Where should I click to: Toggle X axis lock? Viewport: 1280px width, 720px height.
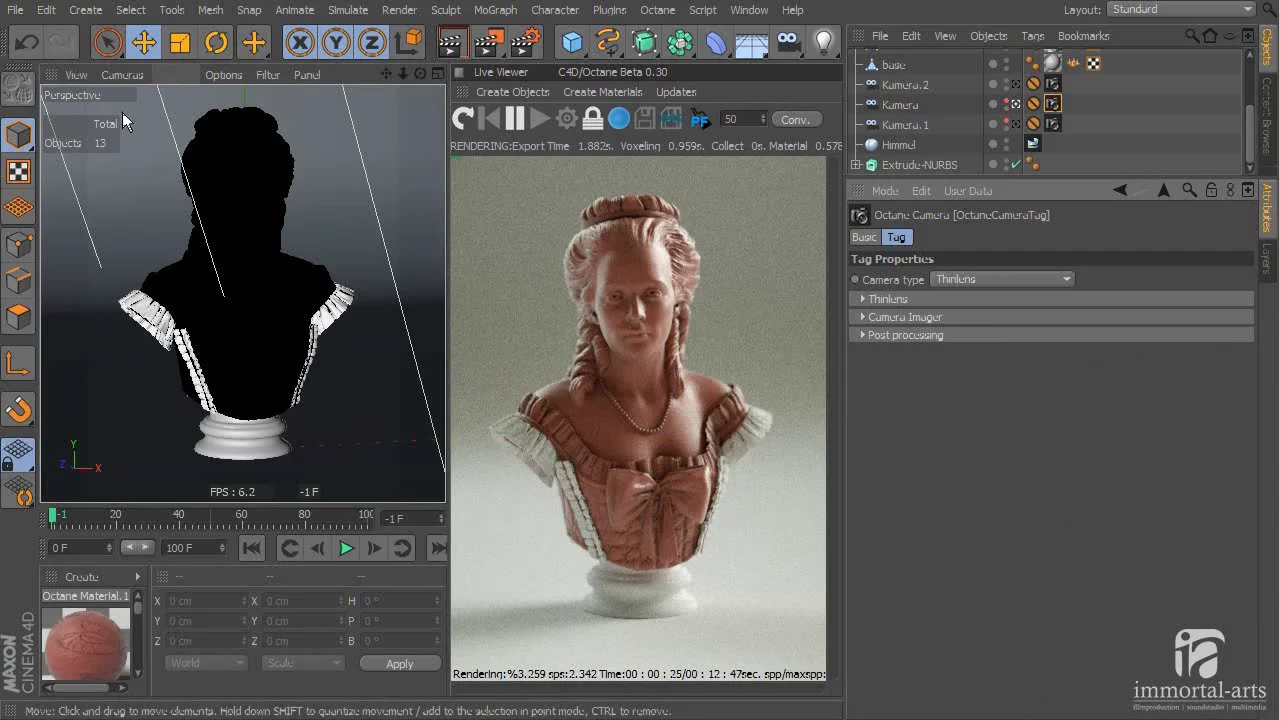pos(299,42)
